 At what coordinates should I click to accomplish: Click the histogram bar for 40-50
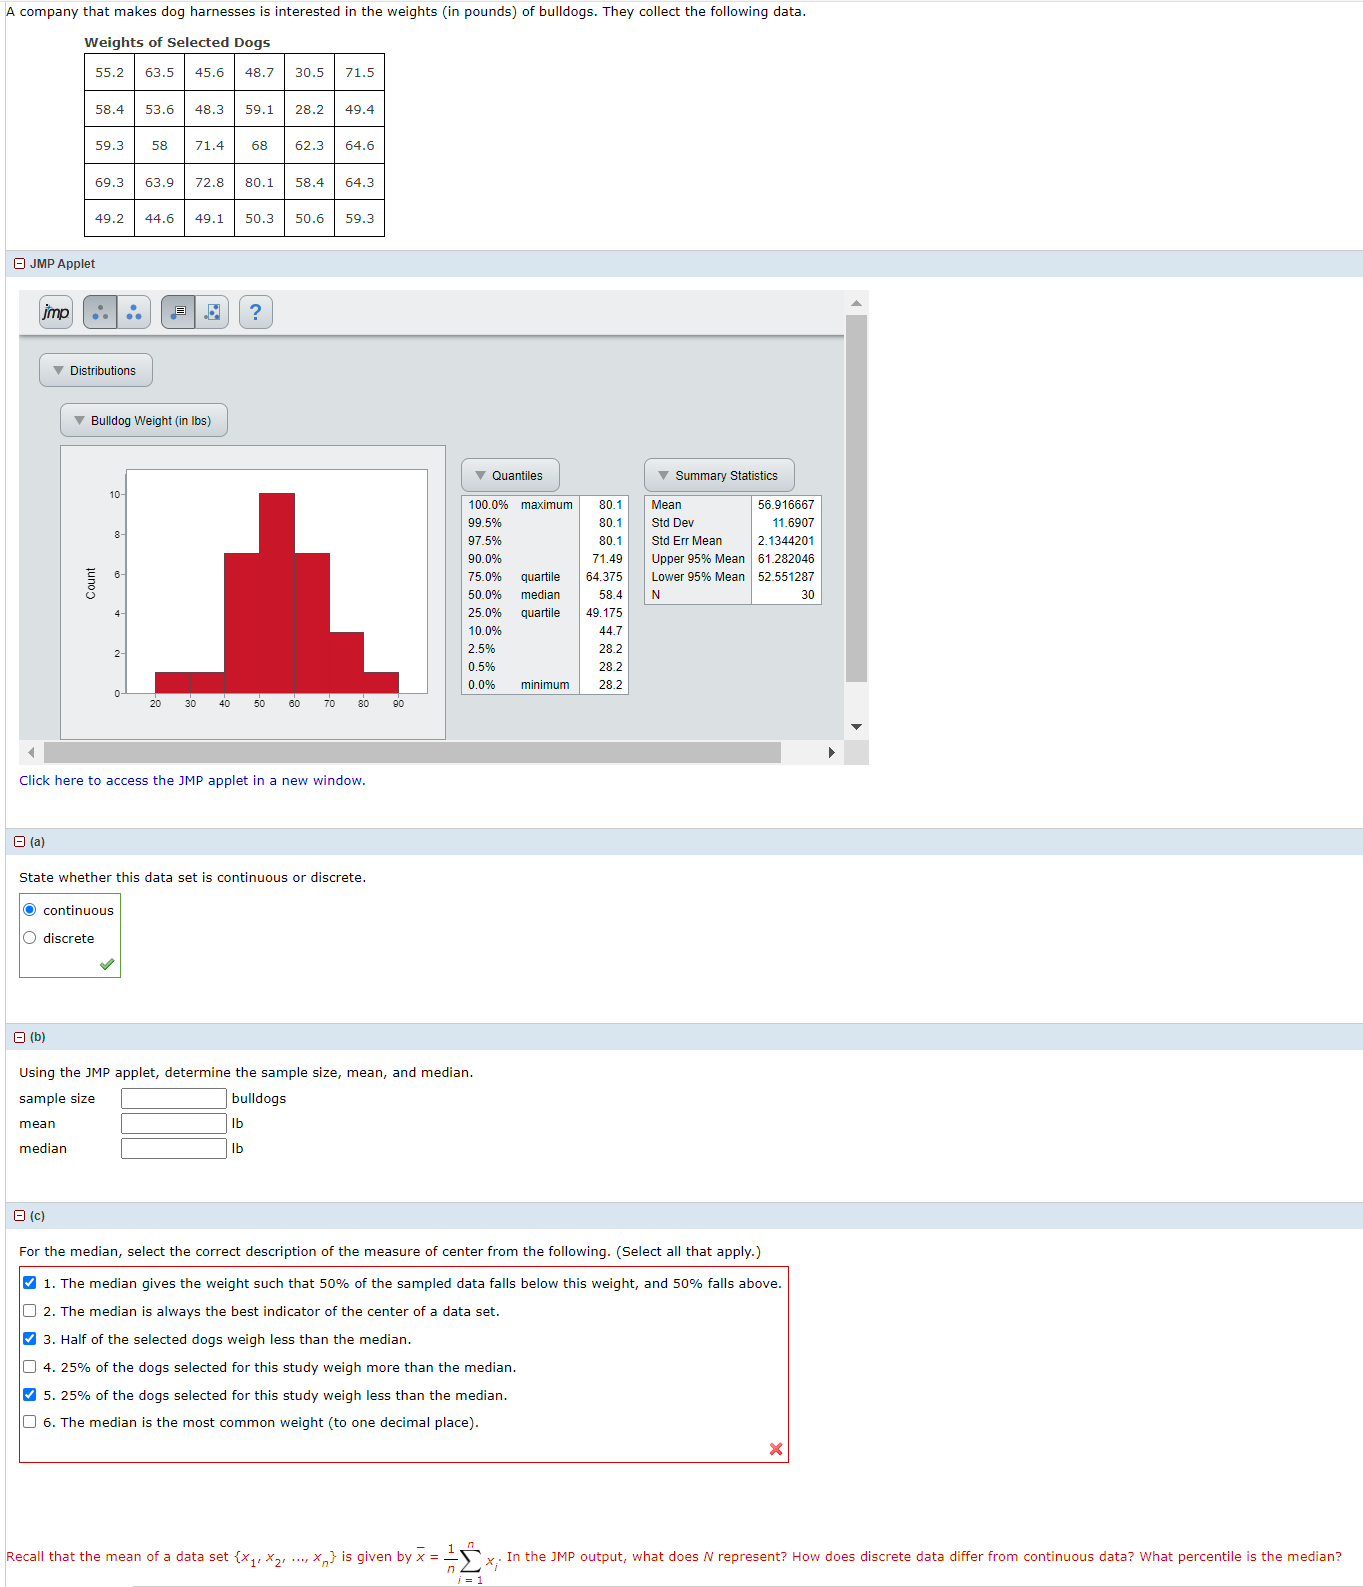(242, 623)
